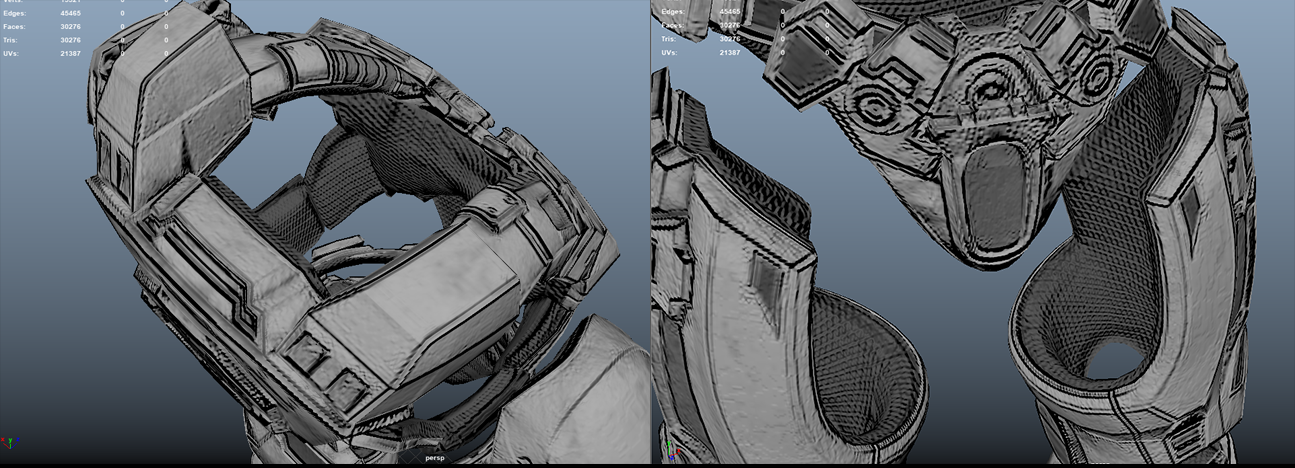Click Faces count 30276 in right viewport
The width and height of the screenshot is (1295, 468).
point(730,25)
